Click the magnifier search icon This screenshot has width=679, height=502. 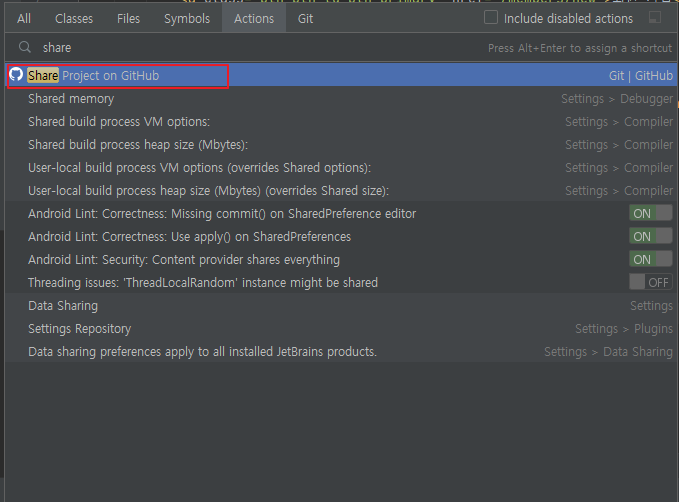[25, 47]
